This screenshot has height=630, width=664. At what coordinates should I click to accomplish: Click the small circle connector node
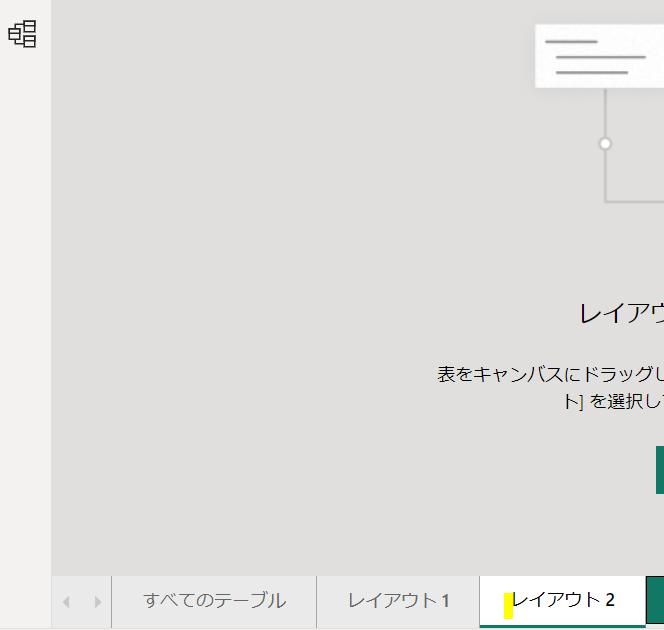[x=605, y=144]
